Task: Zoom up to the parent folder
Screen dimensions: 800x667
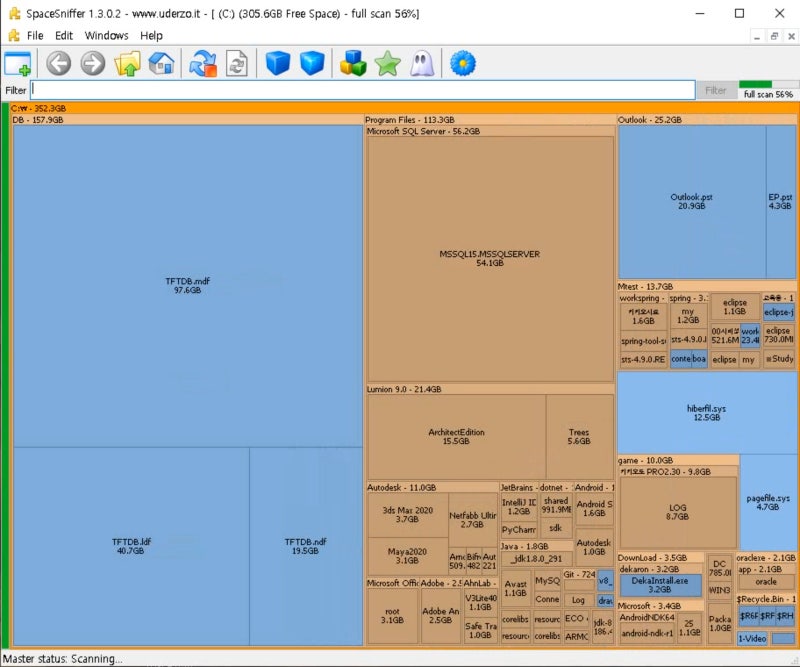Action: pyautogui.click(x=127, y=63)
